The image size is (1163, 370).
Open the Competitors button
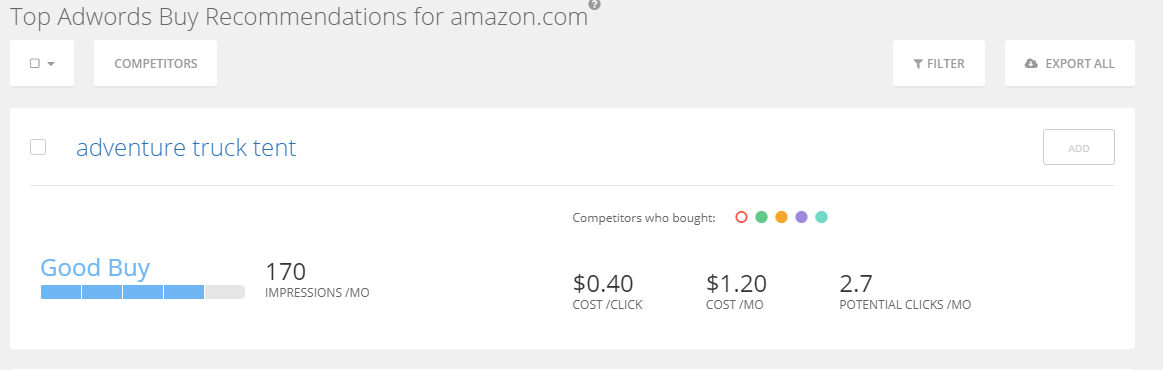point(156,63)
